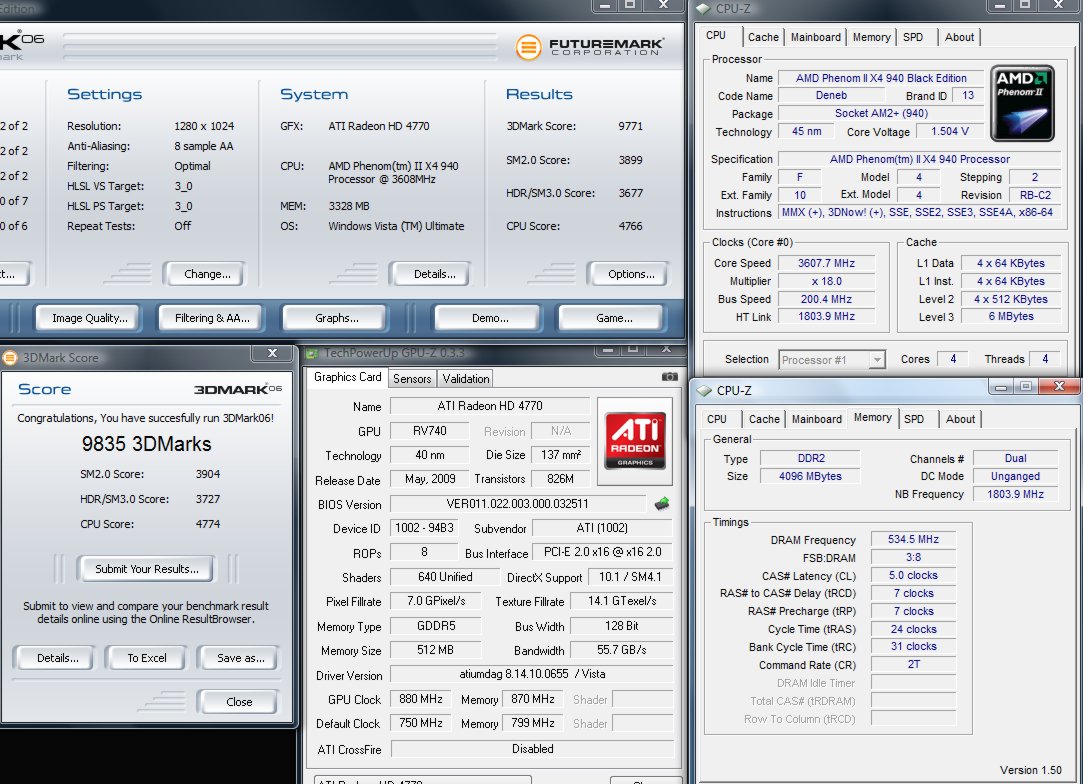1083x784 pixels.
Task: Click CAS# Latency value 5.0 clocks
Action: coord(913,575)
